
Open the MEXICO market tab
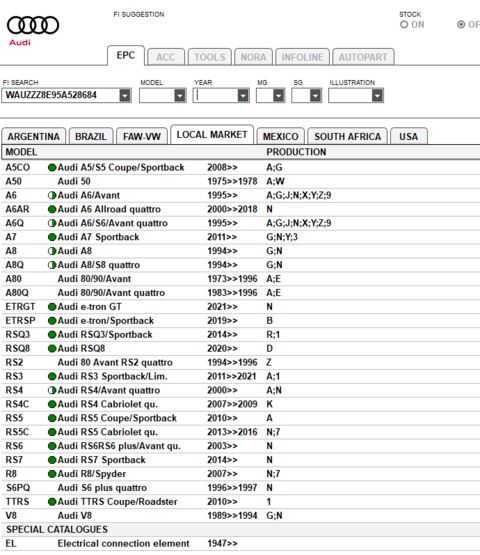pos(280,136)
